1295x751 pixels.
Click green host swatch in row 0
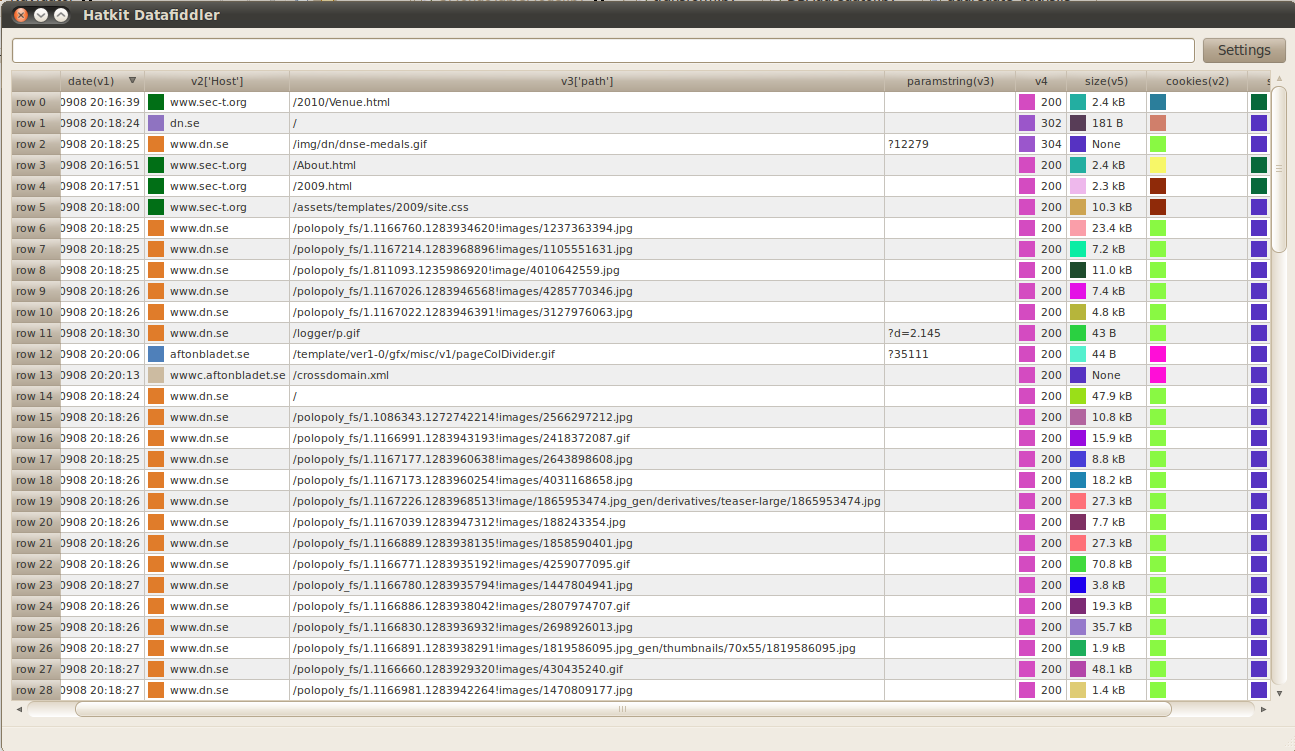(x=156, y=102)
